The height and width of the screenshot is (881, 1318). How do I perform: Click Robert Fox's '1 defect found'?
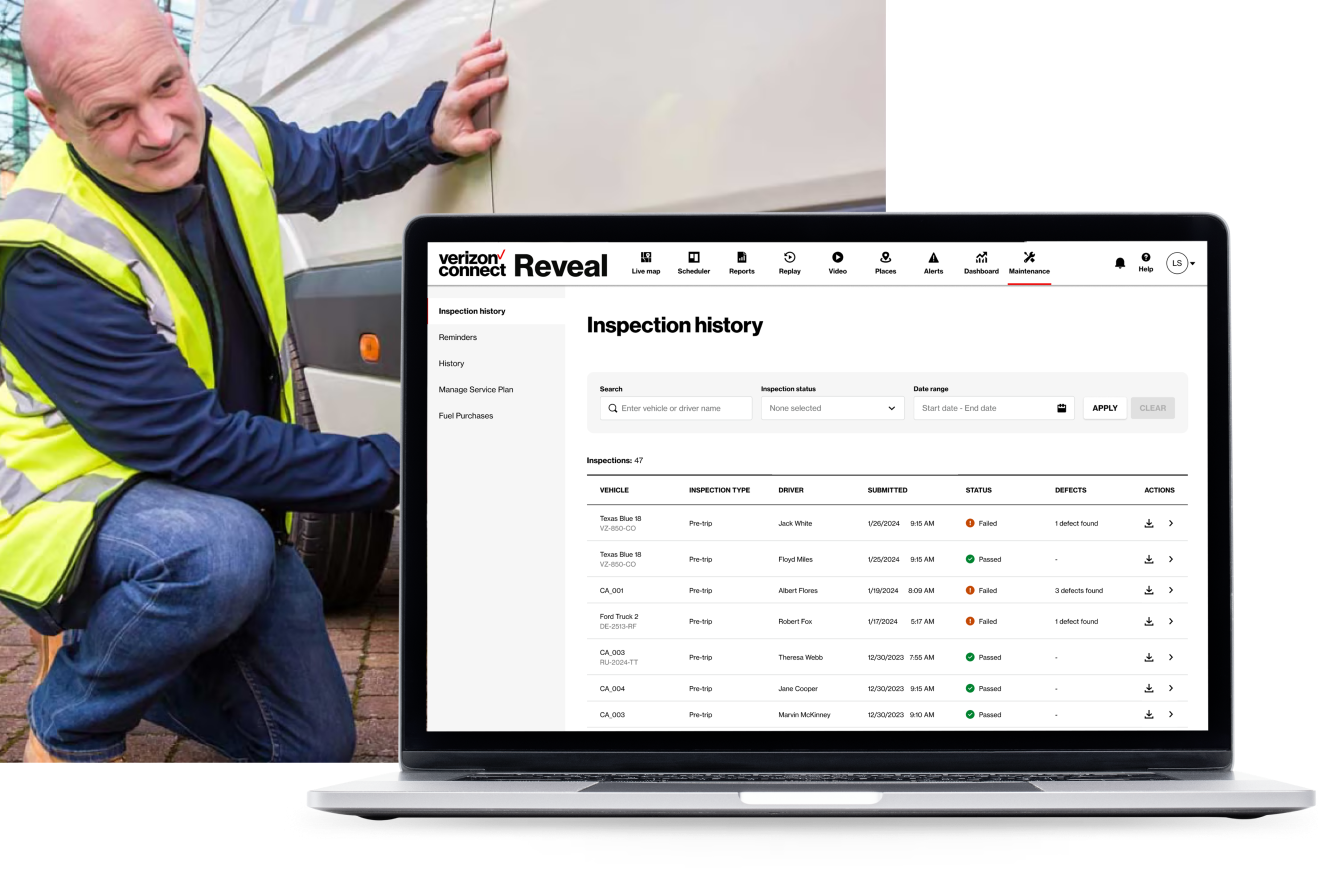pyautogui.click(x=1077, y=621)
